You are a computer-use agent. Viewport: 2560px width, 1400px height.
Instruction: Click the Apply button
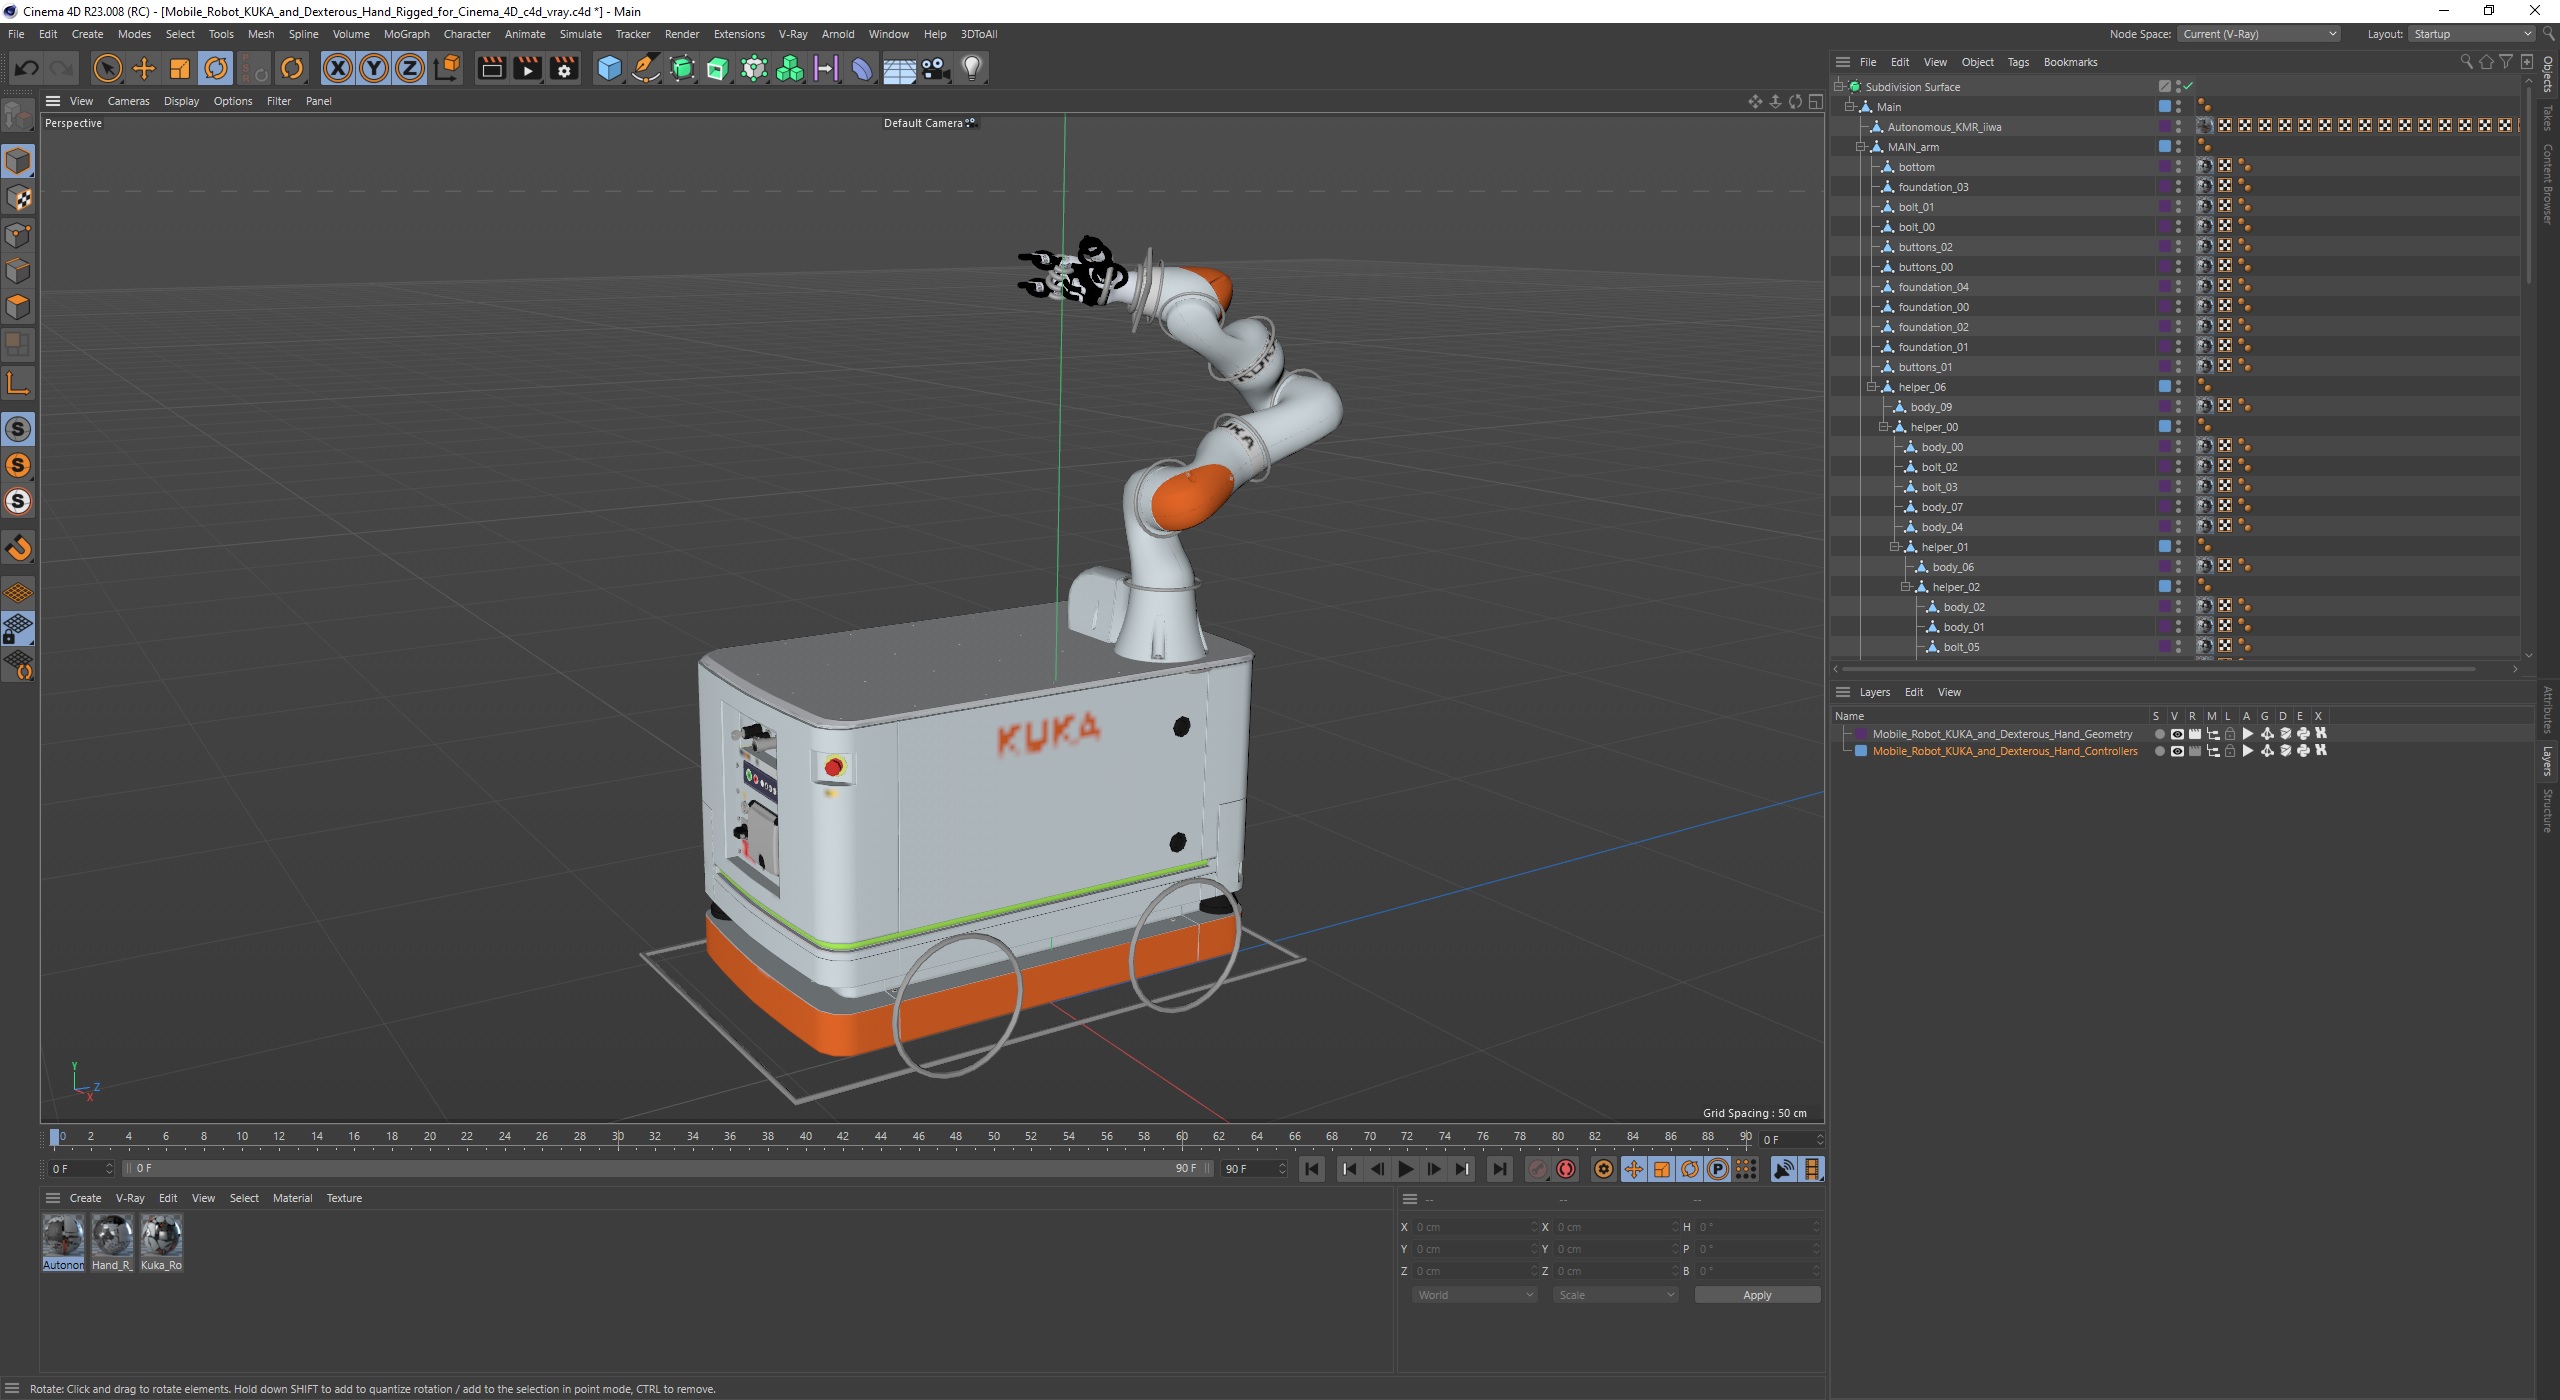(x=1757, y=1295)
